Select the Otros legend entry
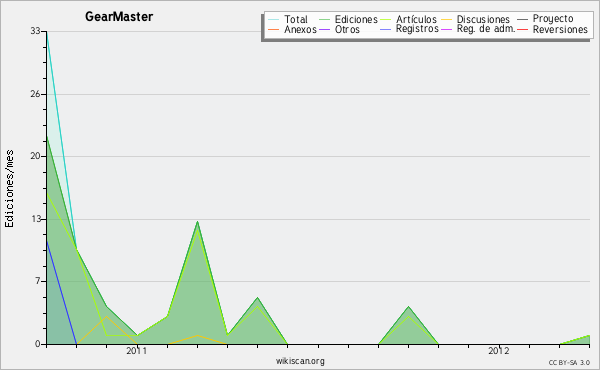This screenshot has width=600, height=370. tap(347, 29)
